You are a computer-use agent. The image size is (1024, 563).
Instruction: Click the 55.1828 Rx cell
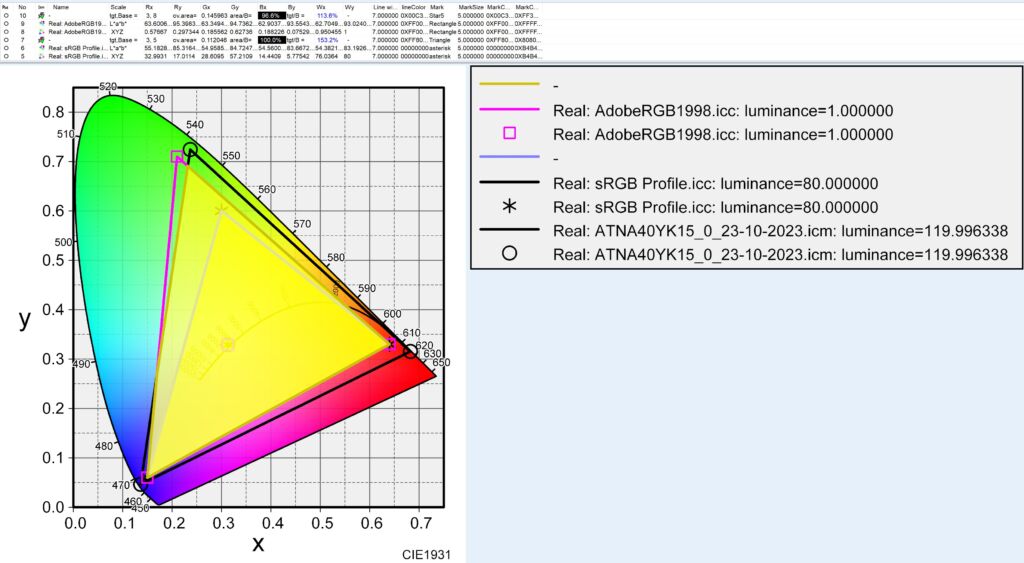(x=156, y=48)
